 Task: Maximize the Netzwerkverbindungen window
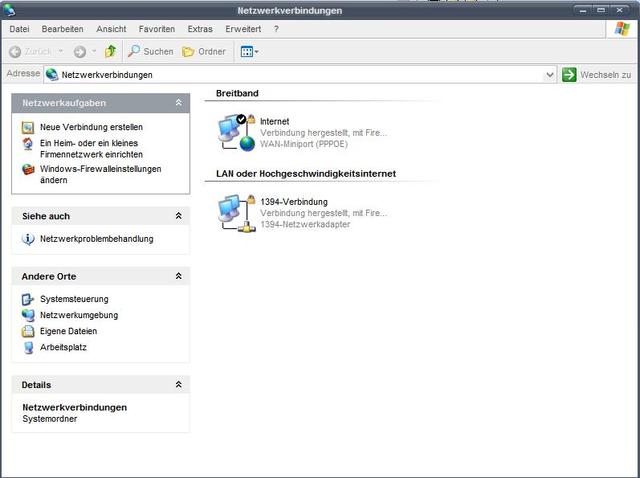coord(601,10)
